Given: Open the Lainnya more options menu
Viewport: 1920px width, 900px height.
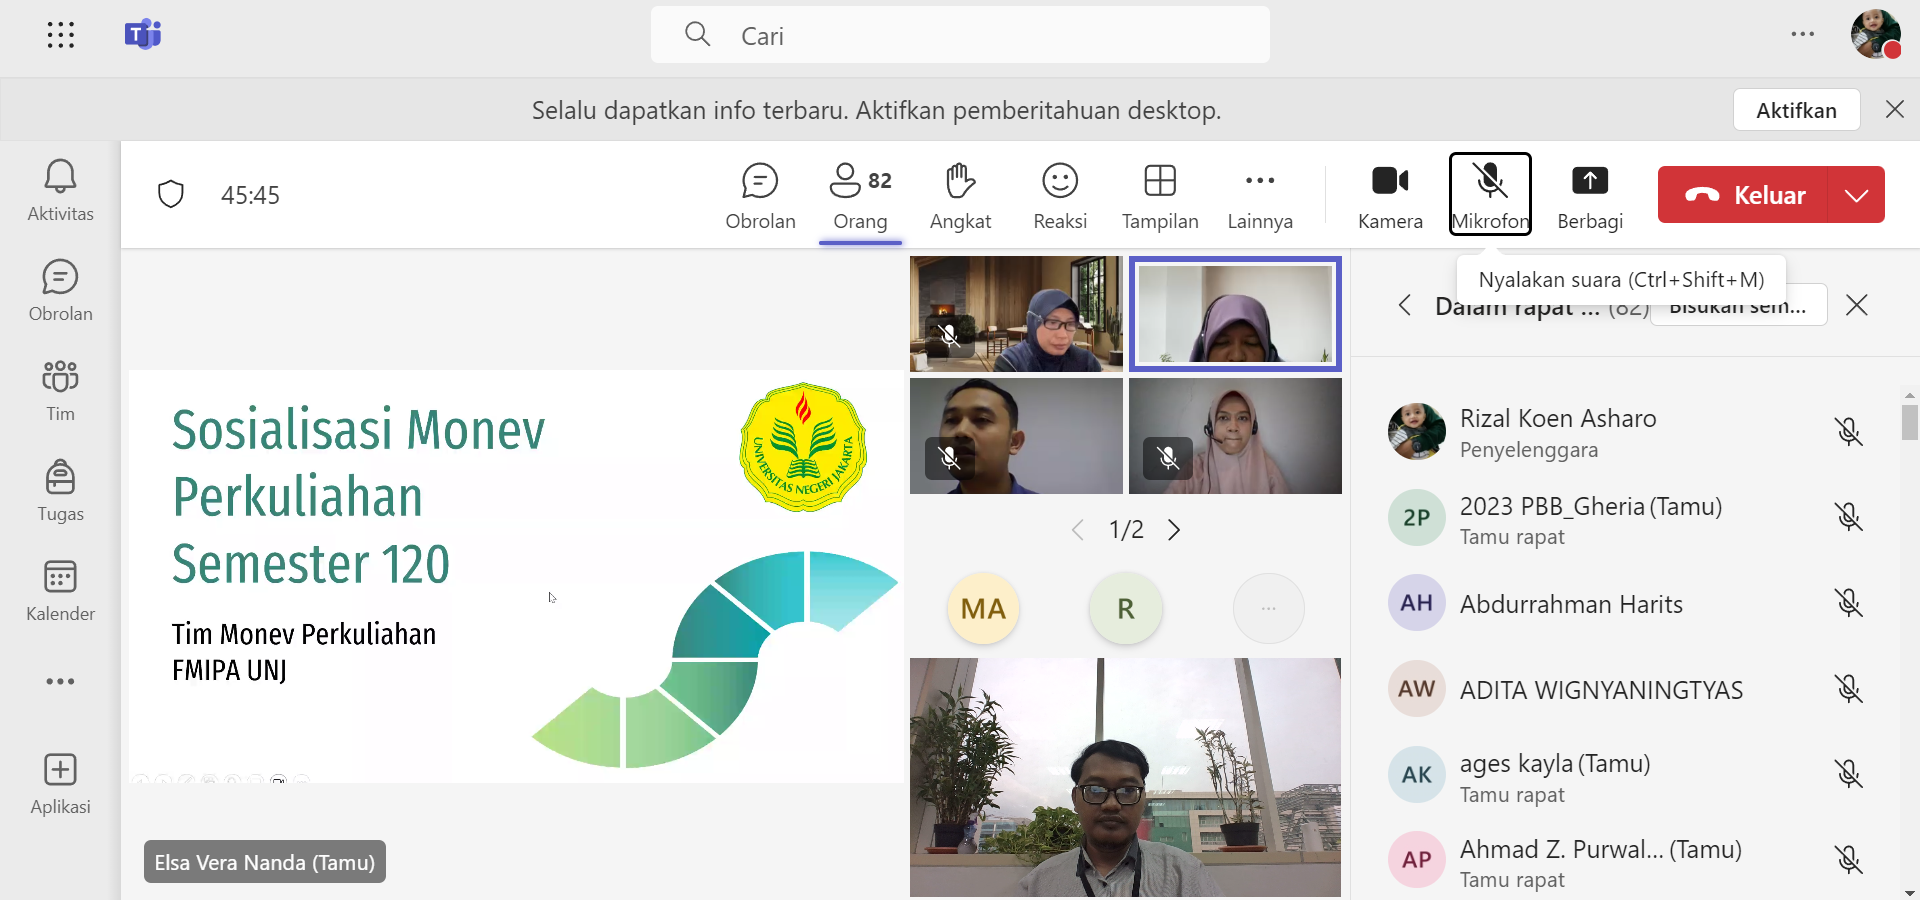Looking at the screenshot, I should [x=1260, y=196].
